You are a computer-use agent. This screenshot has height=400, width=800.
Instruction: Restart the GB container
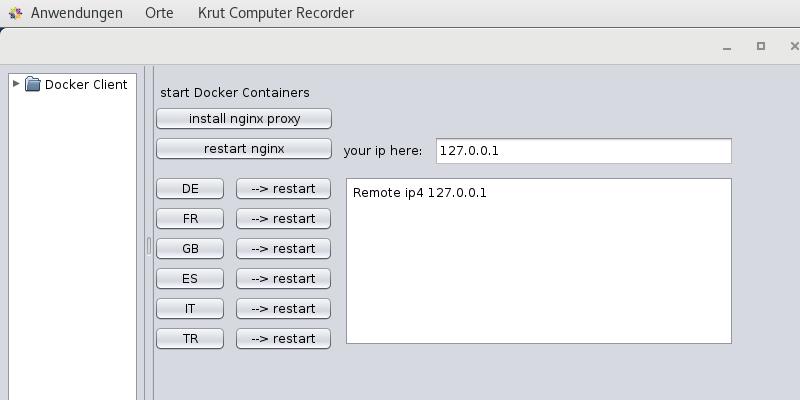point(283,249)
